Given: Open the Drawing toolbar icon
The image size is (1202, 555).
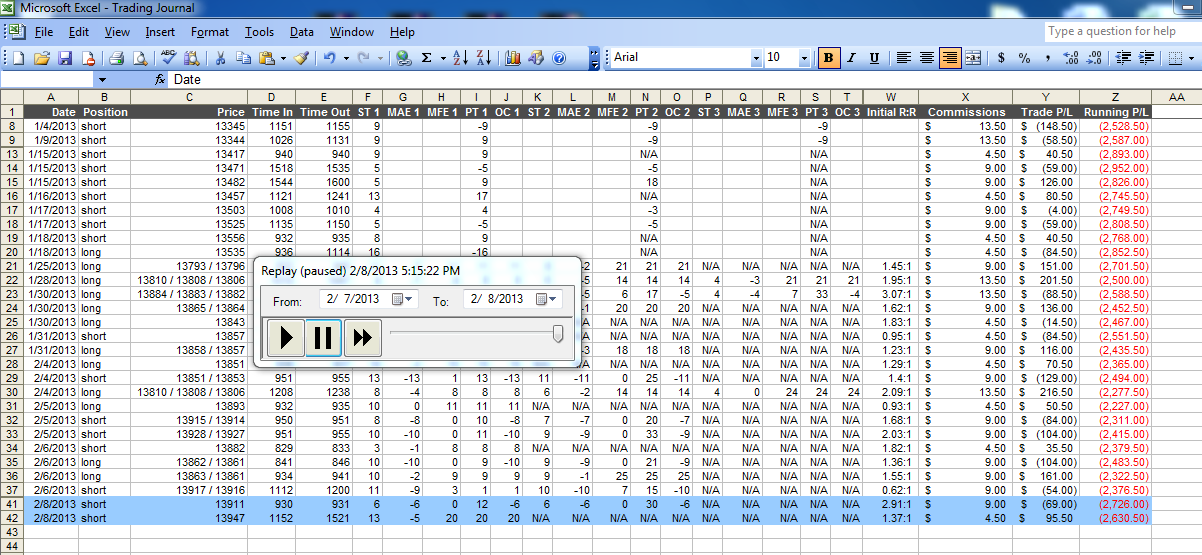Looking at the screenshot, I should 536,58.
